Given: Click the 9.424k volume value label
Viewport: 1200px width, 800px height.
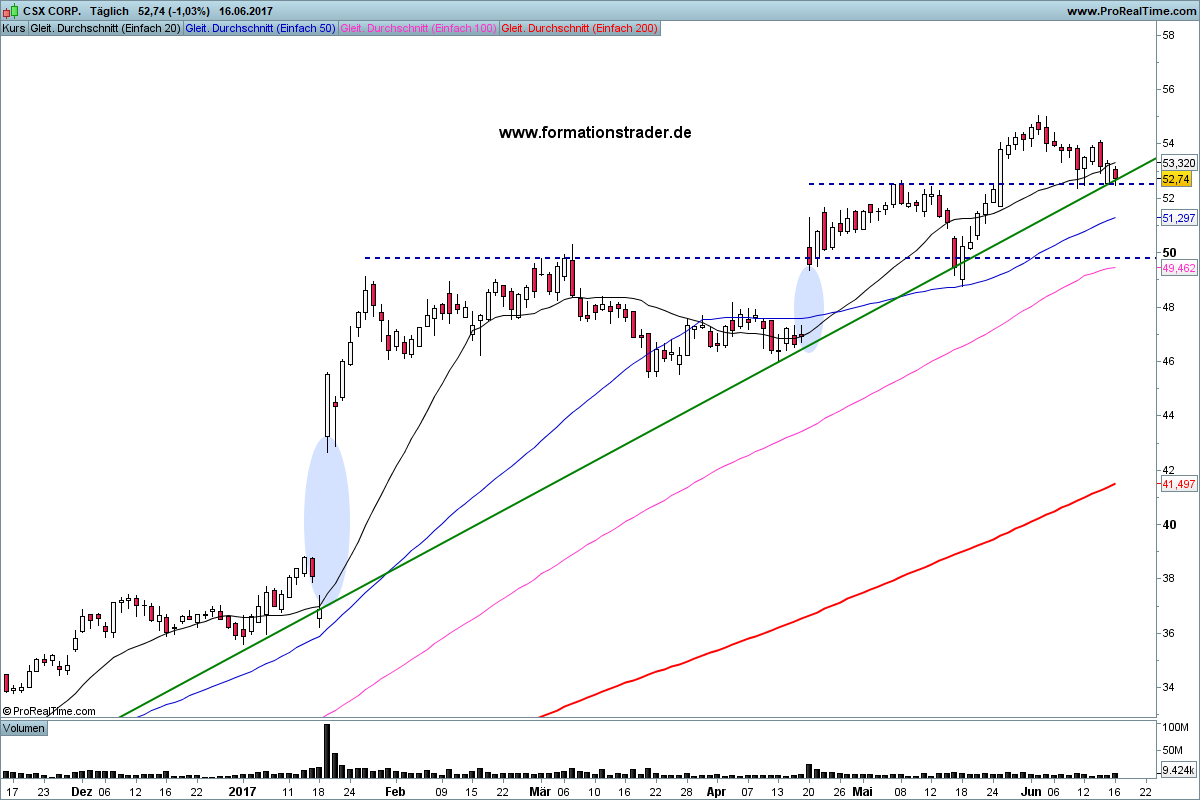Looking at the screenshot, I should (1179, 770).
